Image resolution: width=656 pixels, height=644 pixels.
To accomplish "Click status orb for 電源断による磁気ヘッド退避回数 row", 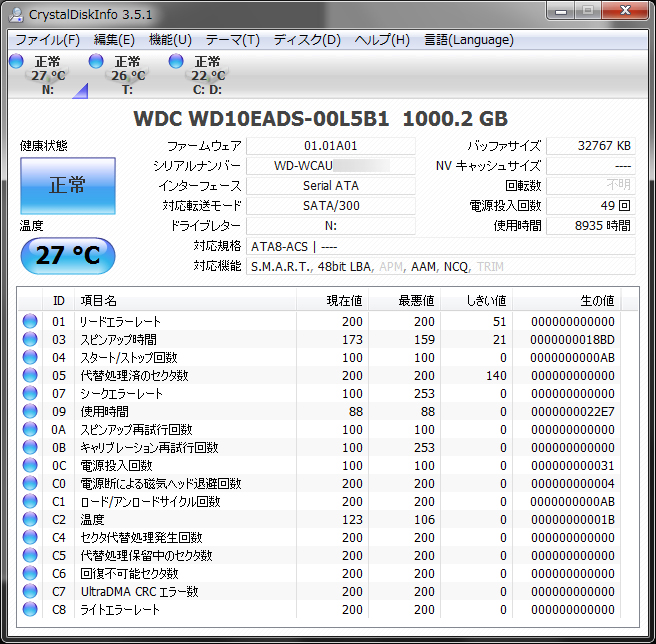I will (30, 483).
